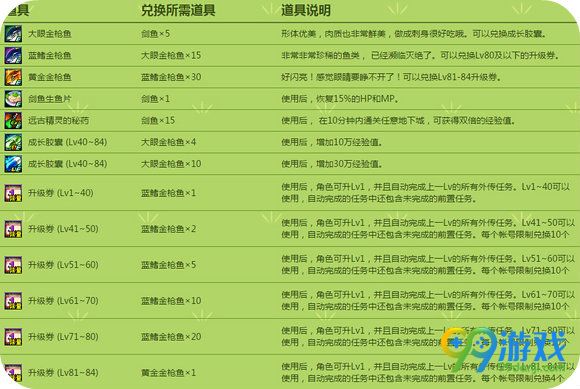Click the 远古精灵的秘药 potion icon
The width and height of the screenshot is (580, 389).
tap(13, 121)
